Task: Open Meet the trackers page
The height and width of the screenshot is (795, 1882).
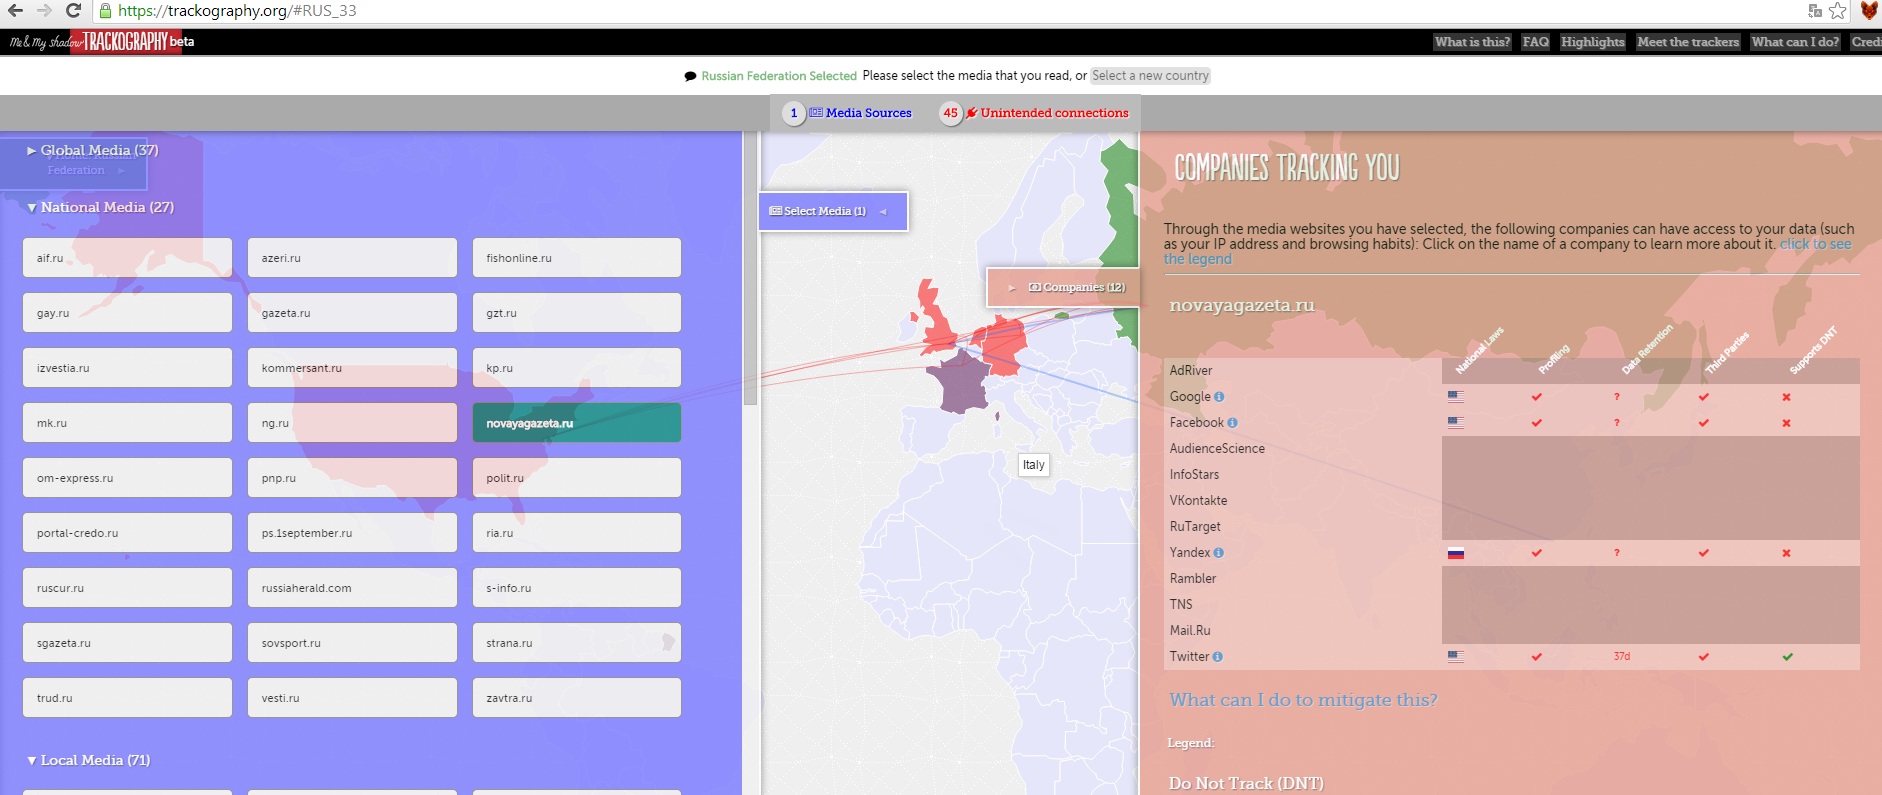Action: coord(1688,42)
